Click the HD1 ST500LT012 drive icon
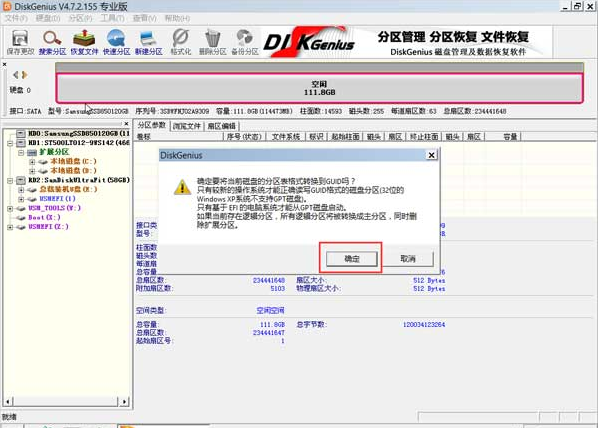Image resolution: width=598 pixels, height=428 pixels. click(x=21, y=143)
